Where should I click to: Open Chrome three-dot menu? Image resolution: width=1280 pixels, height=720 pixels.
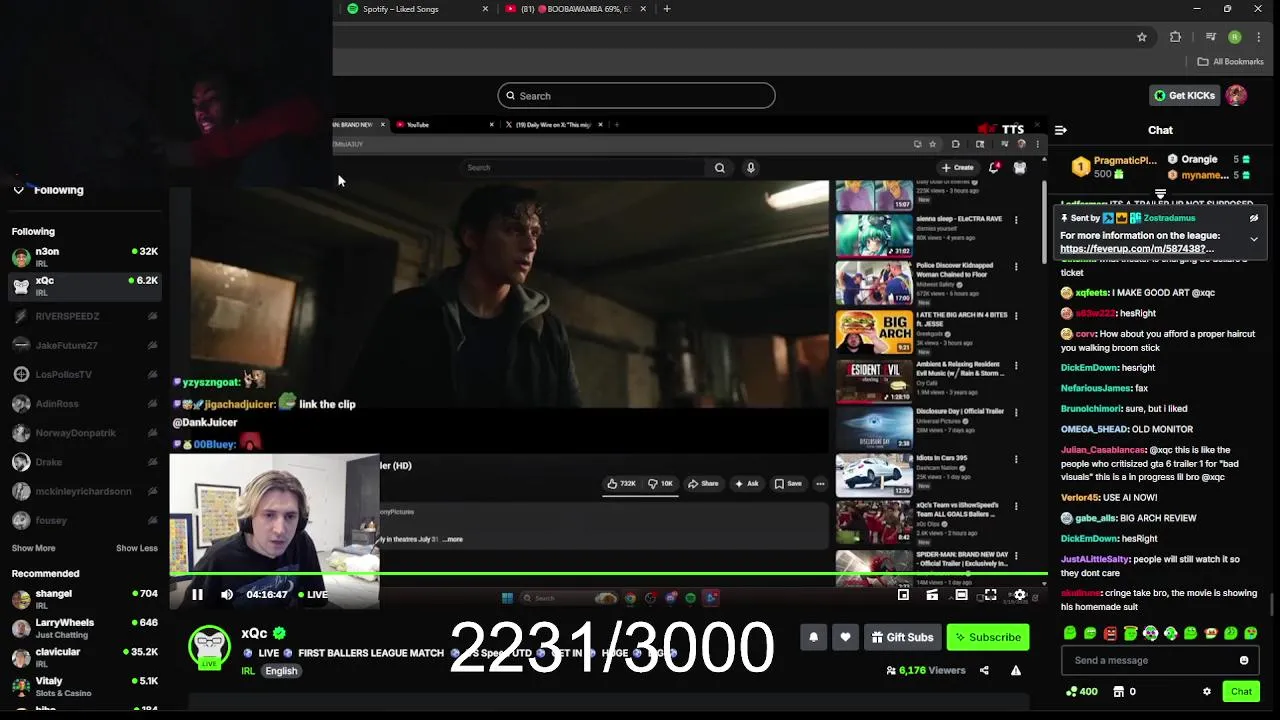tap(1258, 37)
